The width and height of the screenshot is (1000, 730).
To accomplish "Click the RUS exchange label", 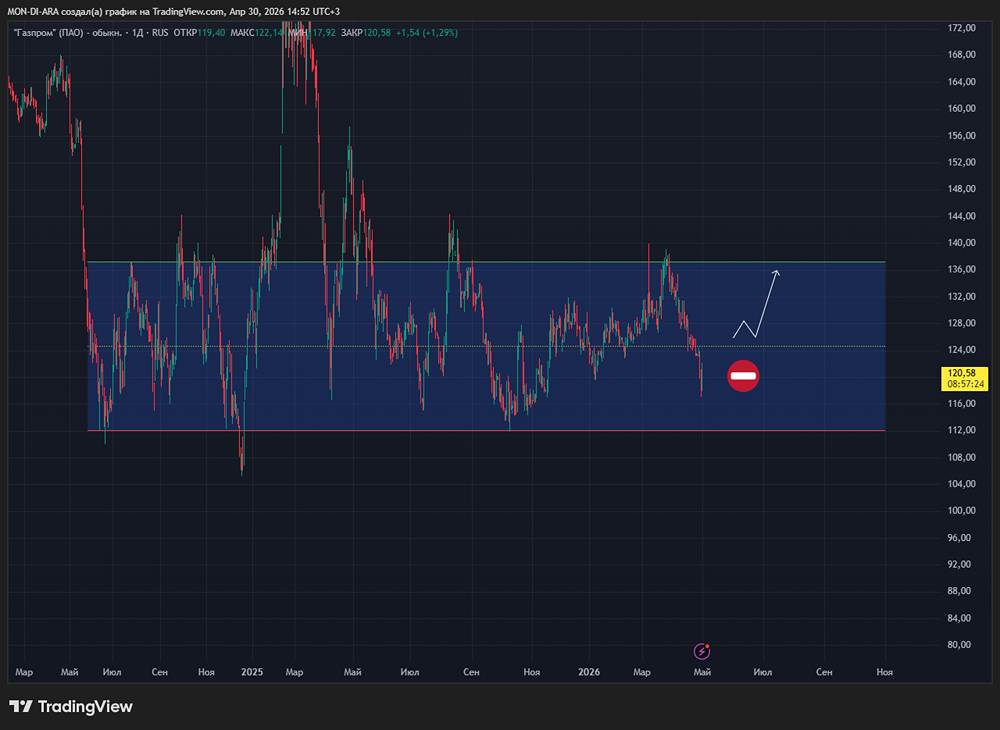I will pyautogui.click(x=160, y=33).
